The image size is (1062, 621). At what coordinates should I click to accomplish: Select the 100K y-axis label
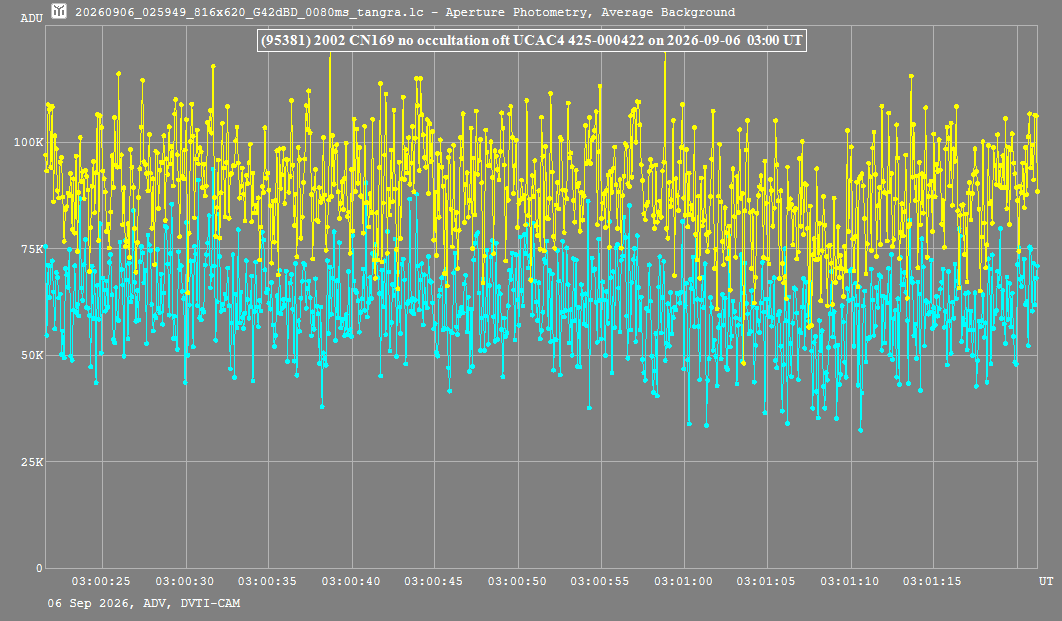[28, 142]
